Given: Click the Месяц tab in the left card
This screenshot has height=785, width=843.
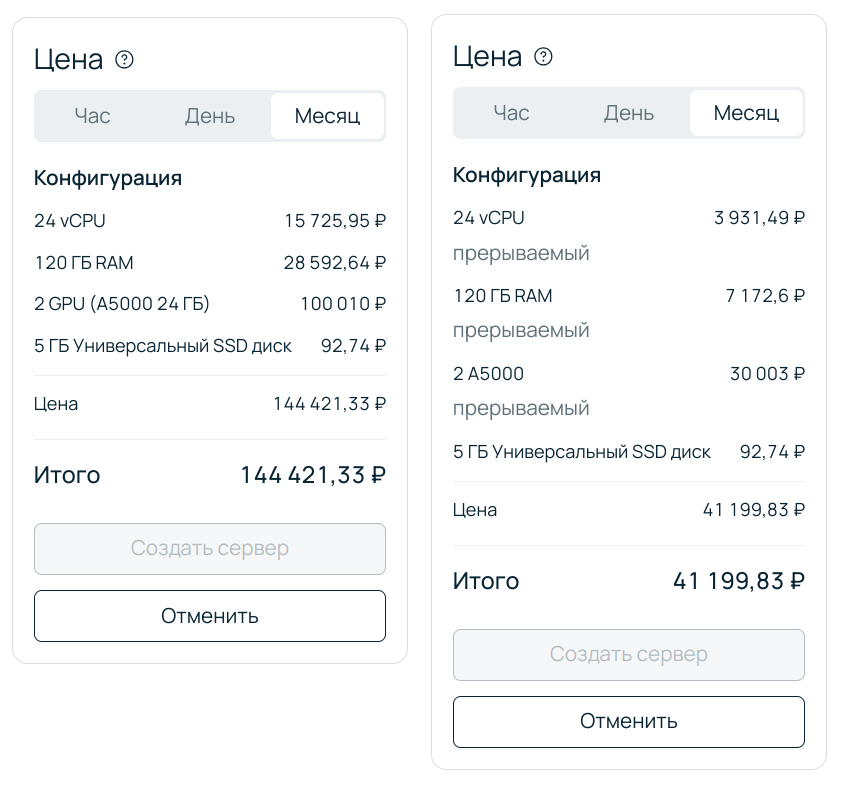Looking at the screenshot, I should click(x=327, y=116).
